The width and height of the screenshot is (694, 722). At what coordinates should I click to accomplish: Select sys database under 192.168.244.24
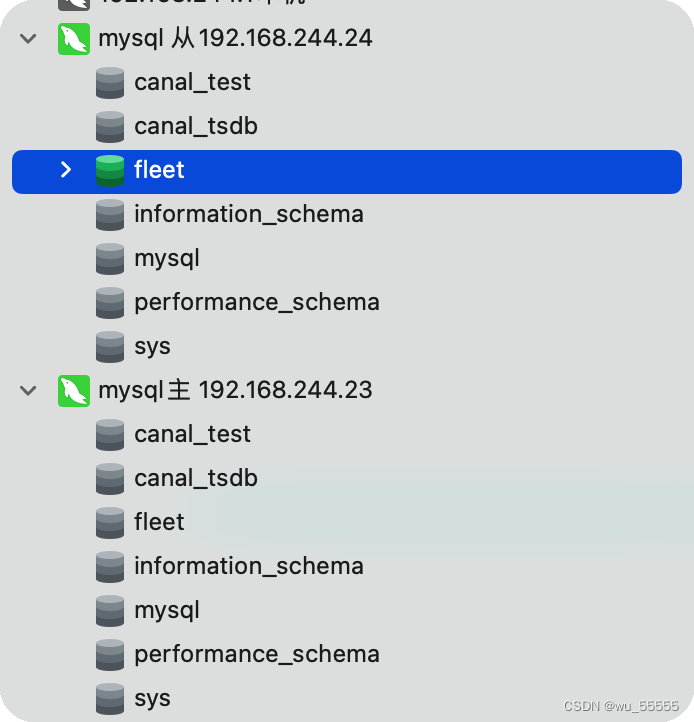pyautogui.click(x=152, y=346)
